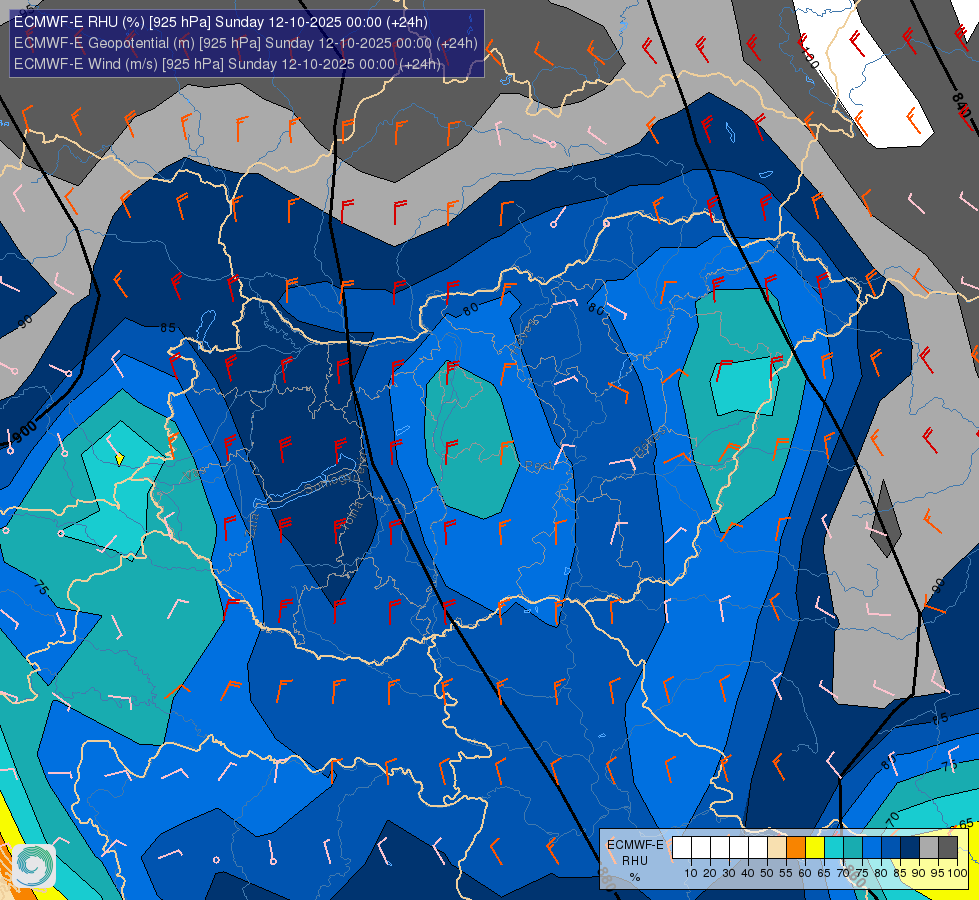Select the light gray 90-95 legend swatch

[x=929, y=848]
